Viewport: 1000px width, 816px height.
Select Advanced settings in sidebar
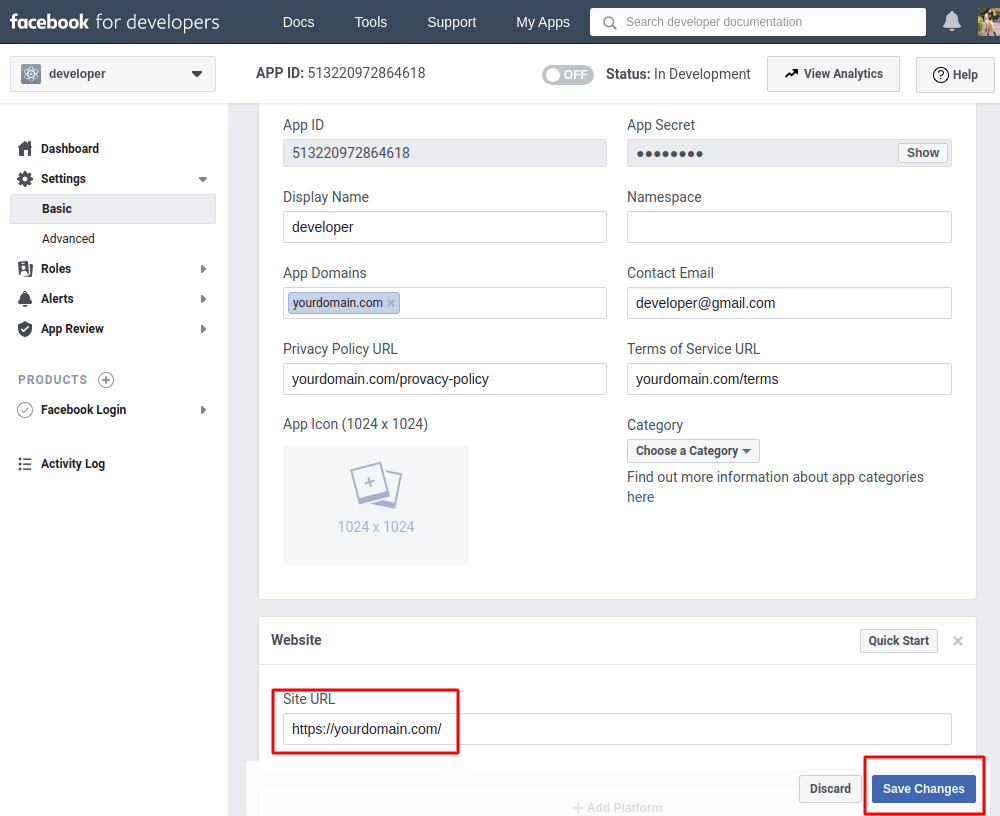[68, 239]
